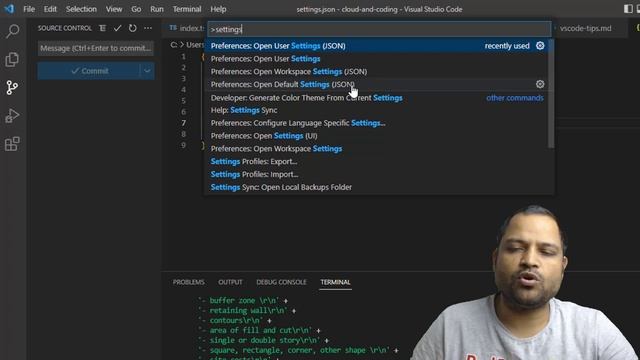Switch to the vscode-tips.md editor tab
This screenshot has height=360, width=640.
(586, 28)
